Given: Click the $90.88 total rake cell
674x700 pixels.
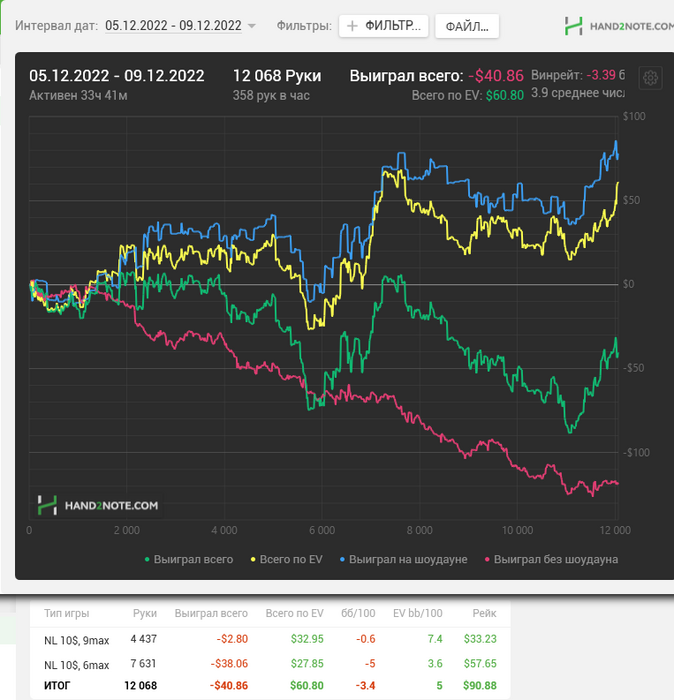Looking at the screenshot, I should pyautogui.click(x=480, y=685).
